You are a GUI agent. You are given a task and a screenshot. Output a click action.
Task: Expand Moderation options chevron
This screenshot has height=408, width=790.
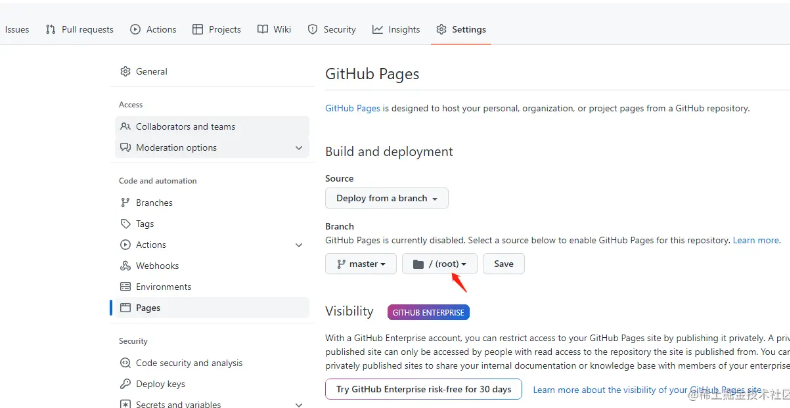[299, 148]
